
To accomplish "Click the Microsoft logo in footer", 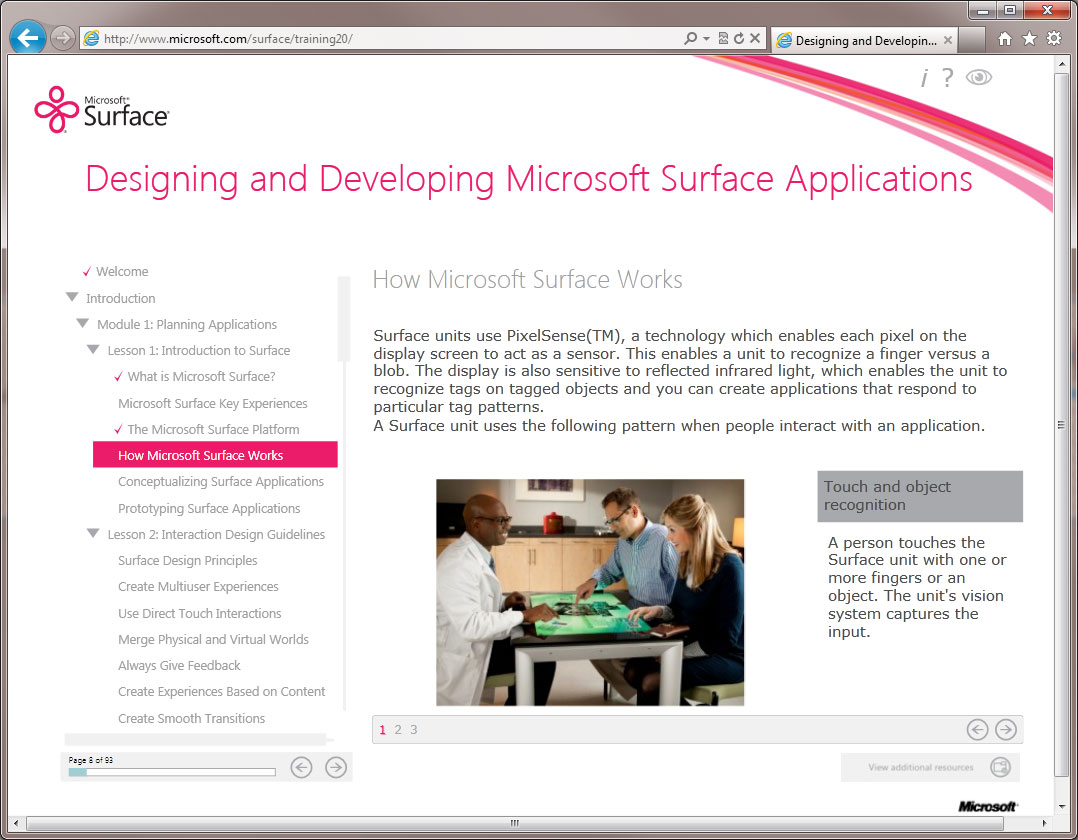I will [x=987, y=806].
